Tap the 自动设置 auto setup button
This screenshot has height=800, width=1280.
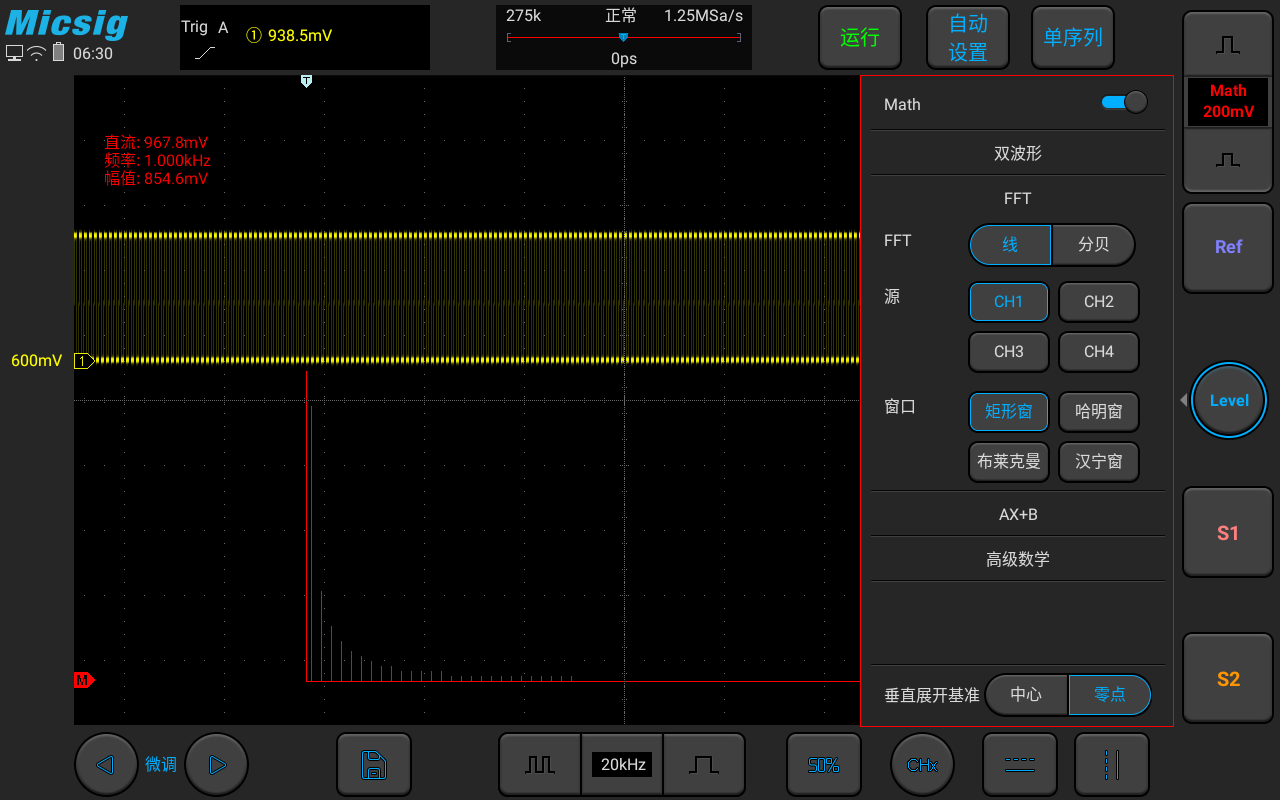(x=968, y=38)
